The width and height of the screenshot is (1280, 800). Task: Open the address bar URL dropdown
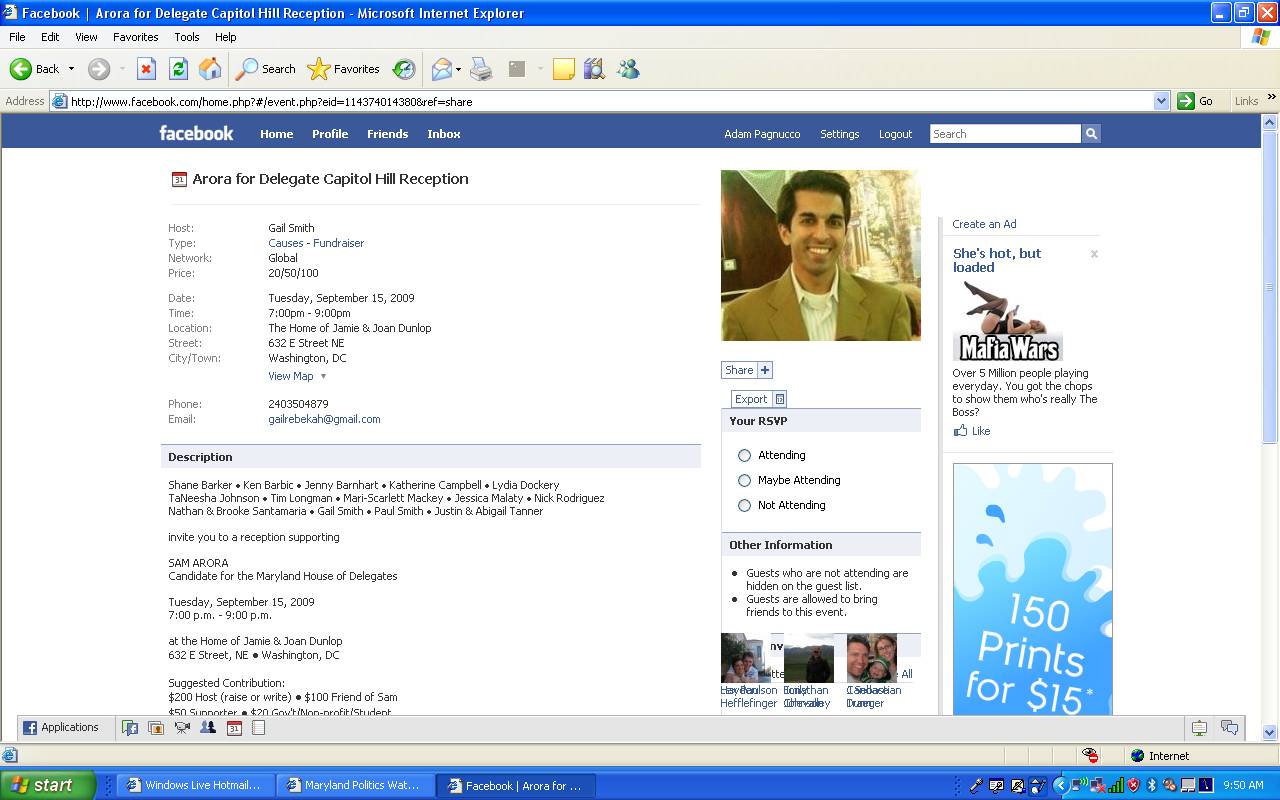(x=1161, y=101)
